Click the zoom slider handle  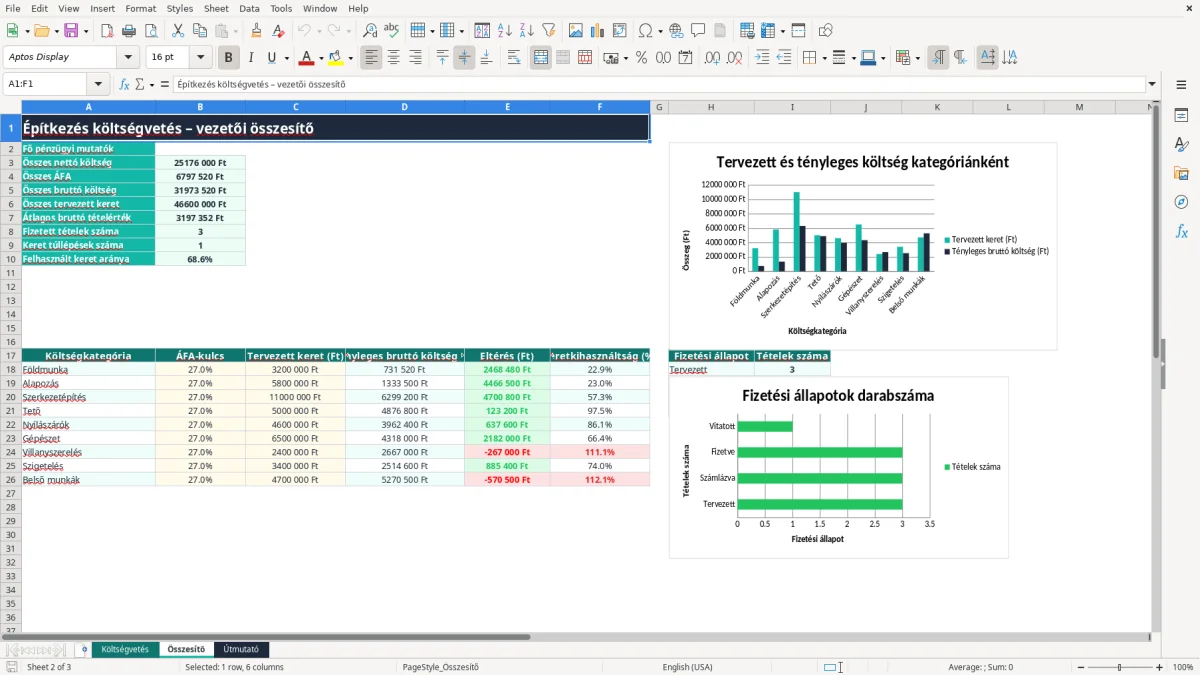[x=1119, y=666]
